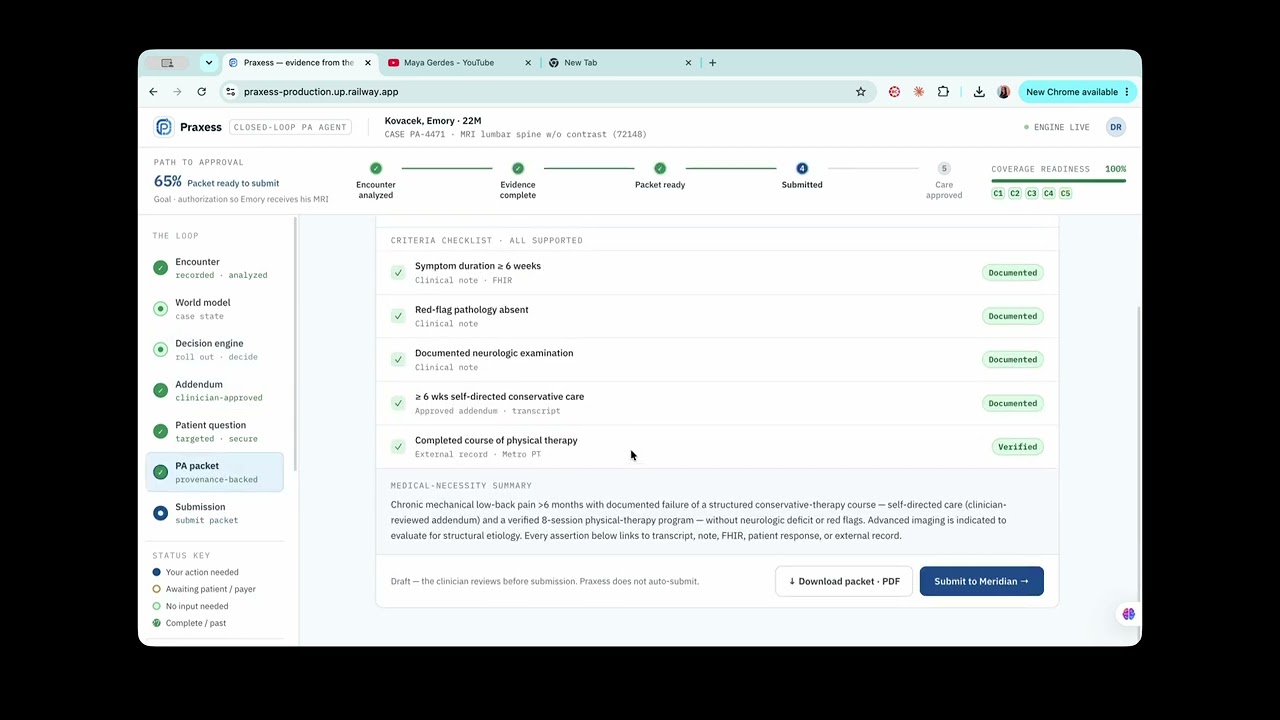The width and height of the screenshot is (1280, 720).
Task: Close the Praxess tab
Action: pos(368,62)
